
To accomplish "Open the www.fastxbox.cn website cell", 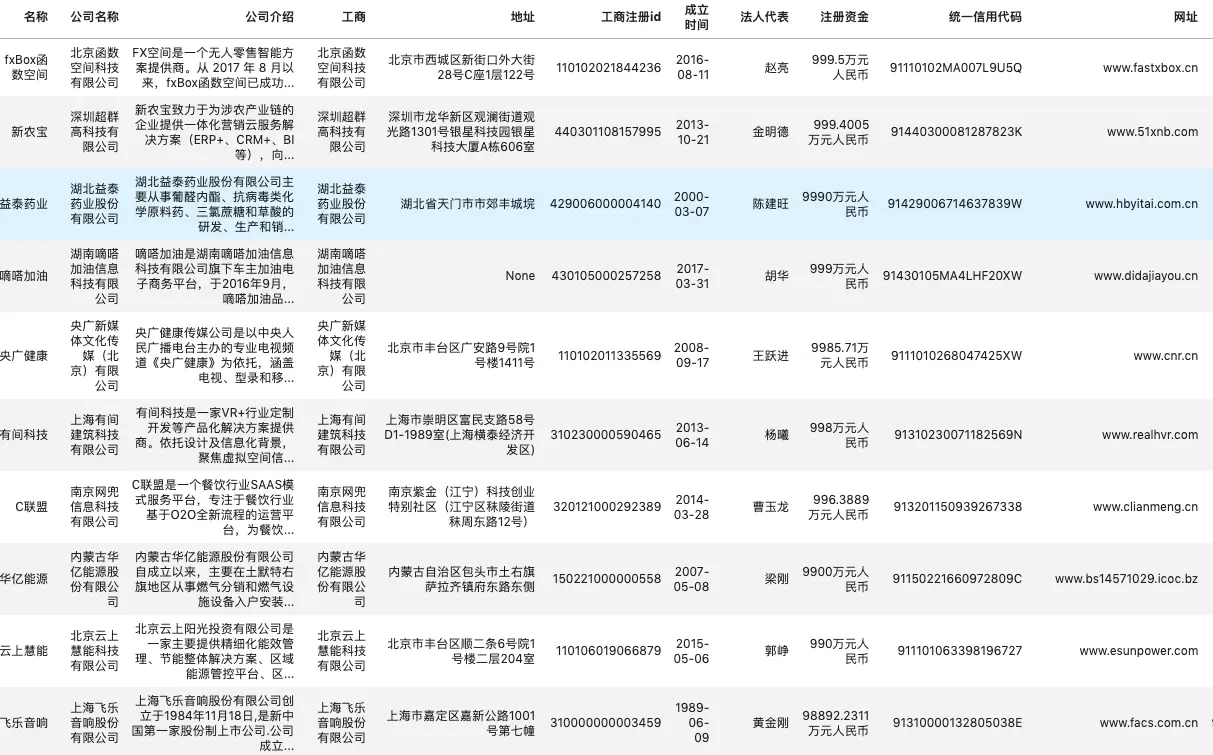I will tap(1150, 68).
